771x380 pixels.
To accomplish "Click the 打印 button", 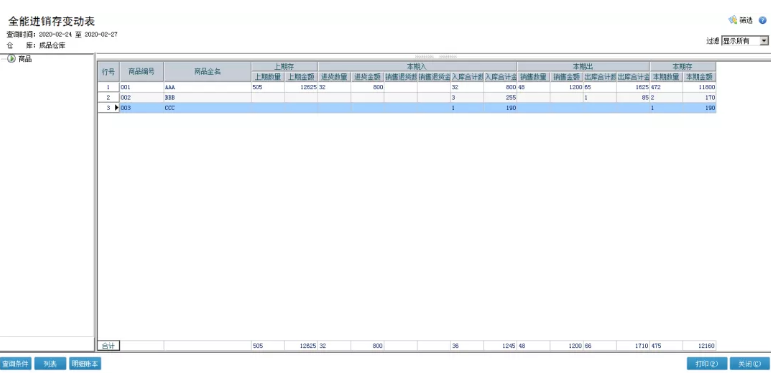I will tap(707, 364).
